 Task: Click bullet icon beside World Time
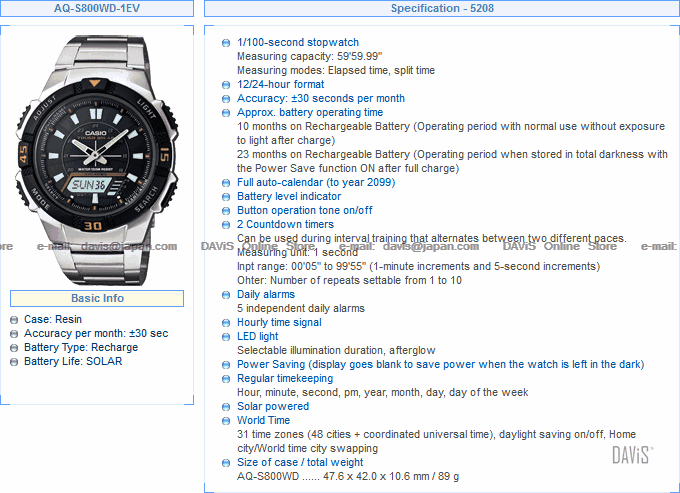(x=226, y=421)
